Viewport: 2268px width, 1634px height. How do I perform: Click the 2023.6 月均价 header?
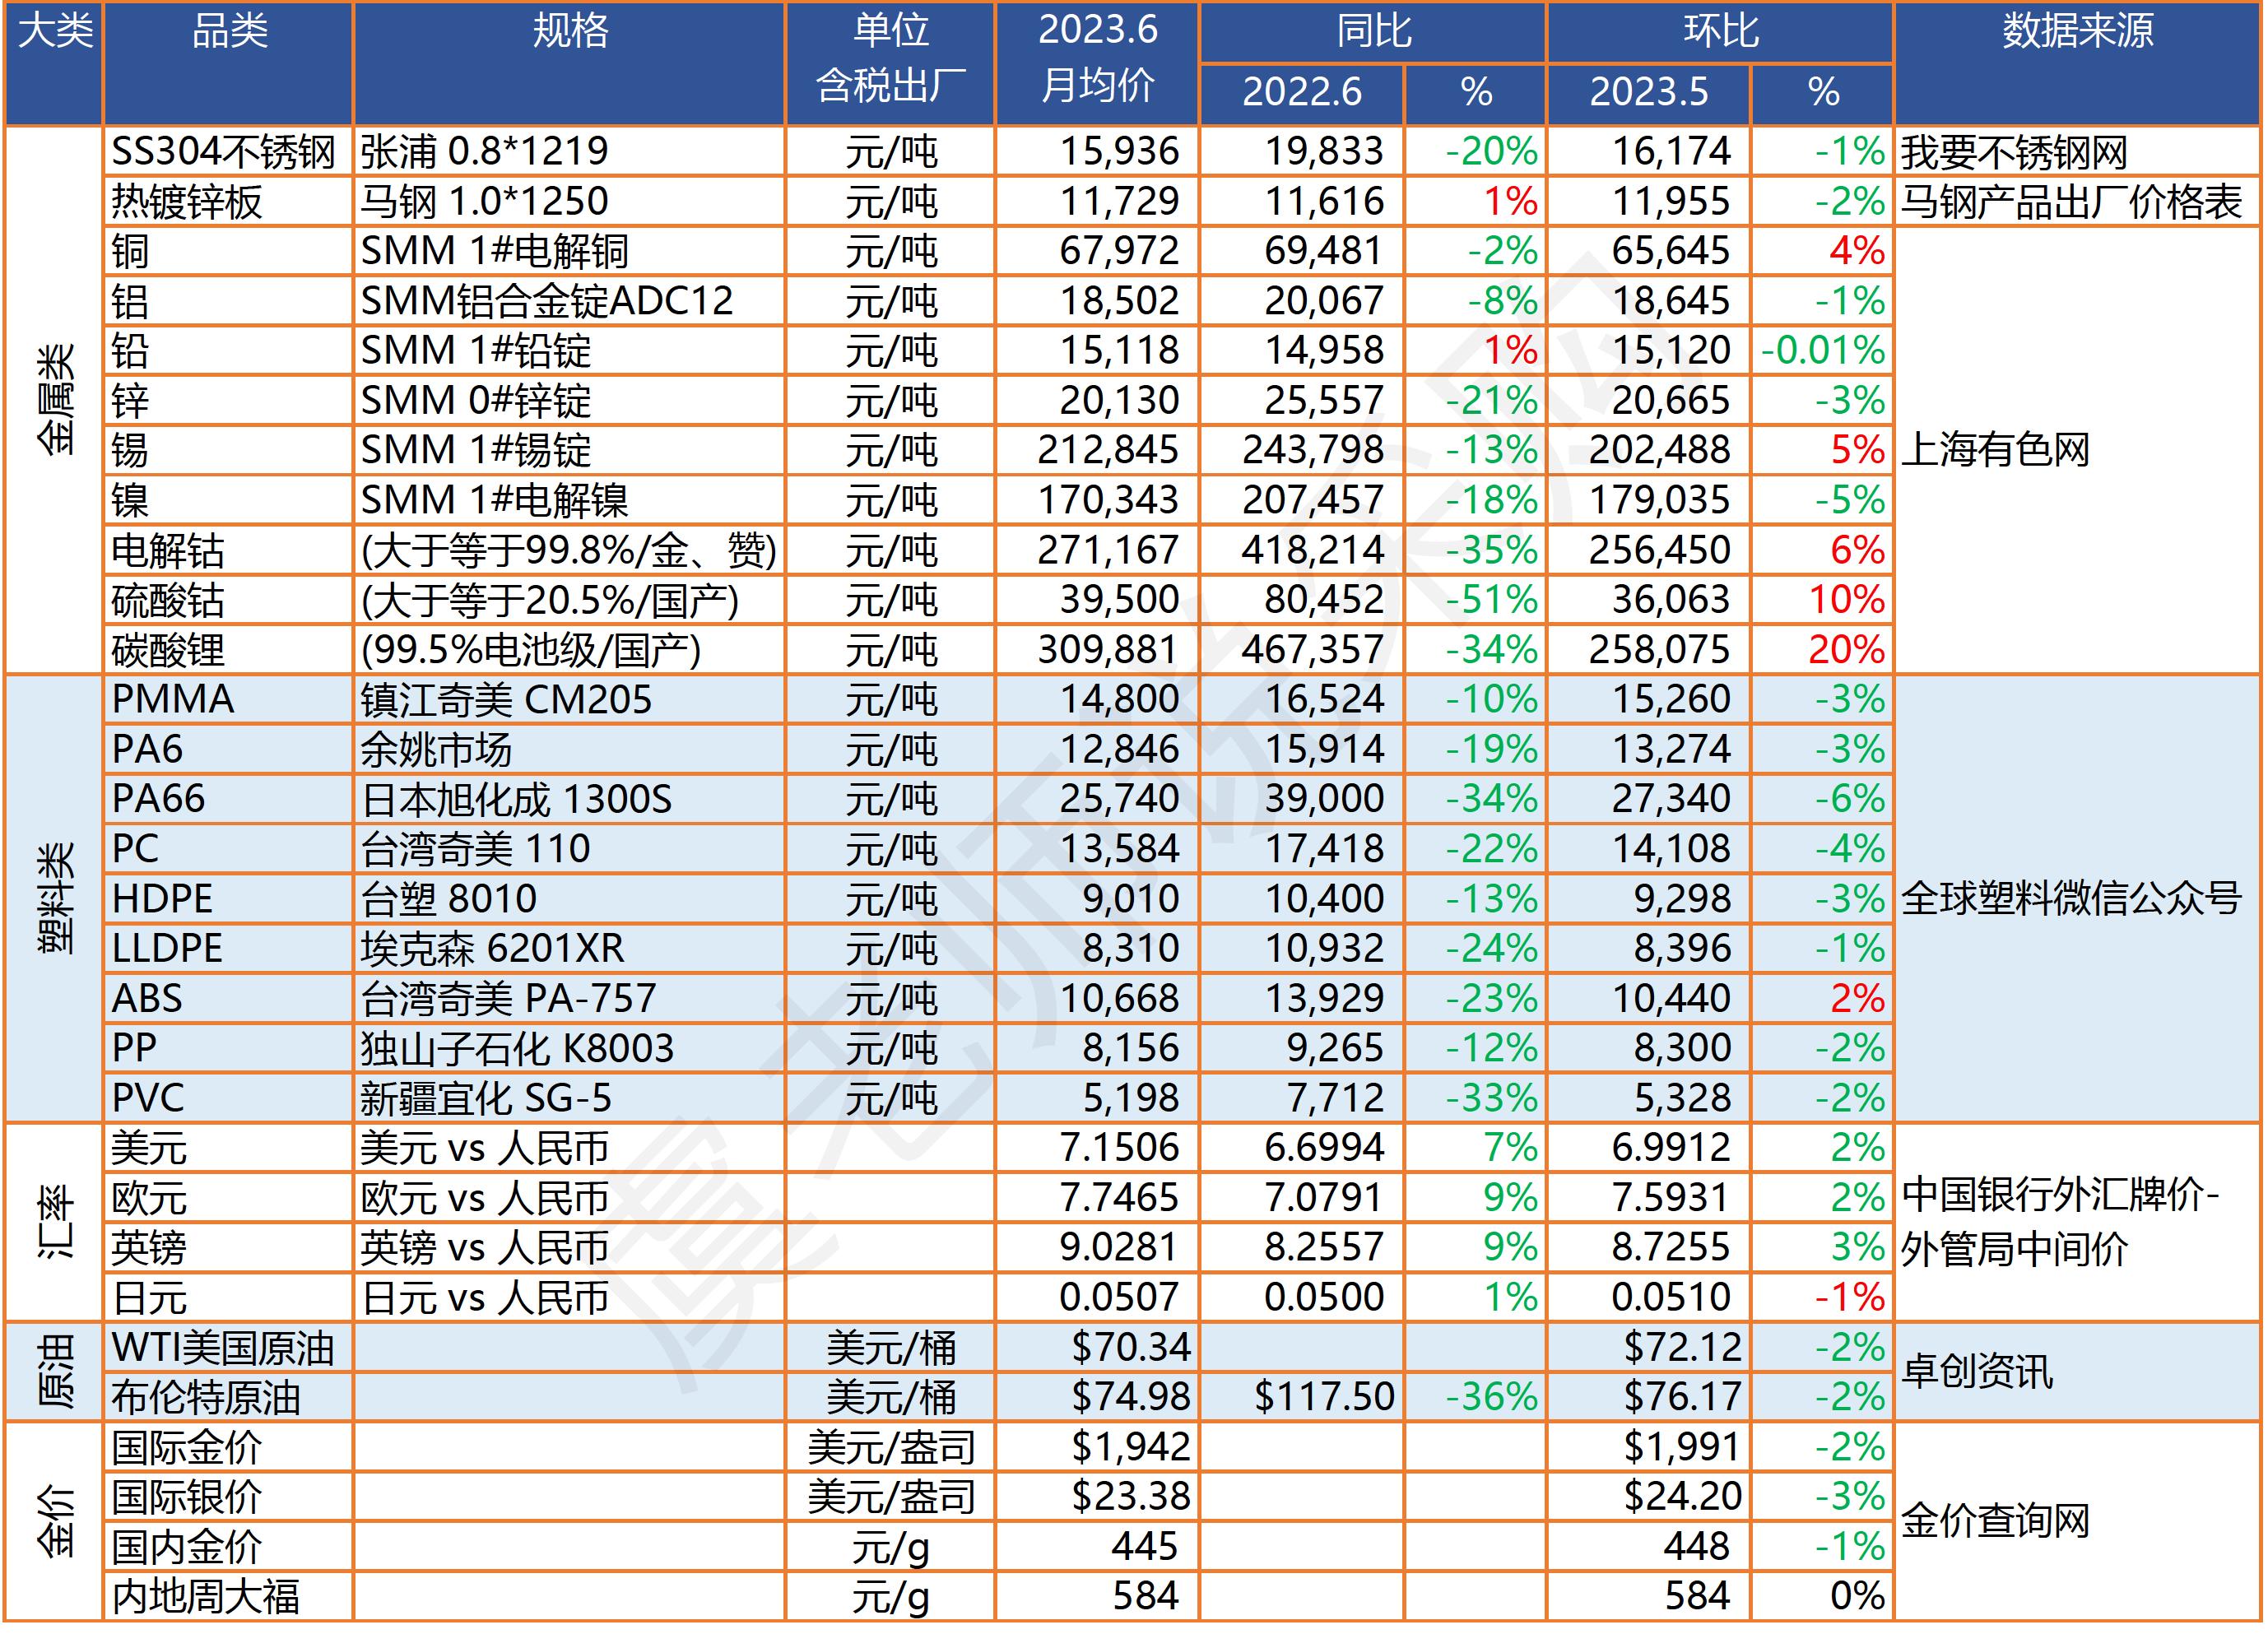[1099, 60]
